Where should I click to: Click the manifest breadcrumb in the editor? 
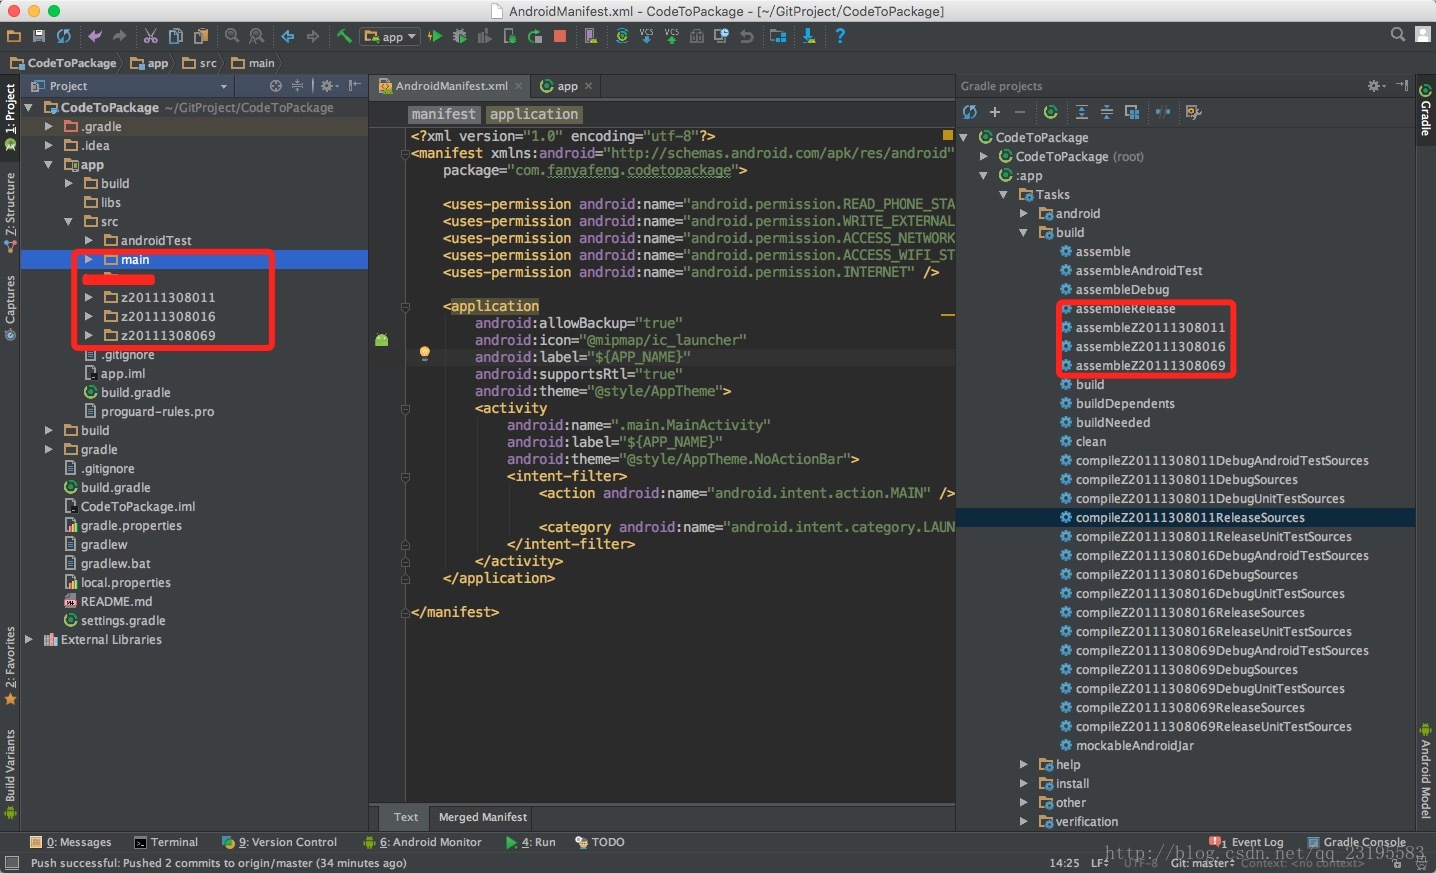click(x=444, y=114)
